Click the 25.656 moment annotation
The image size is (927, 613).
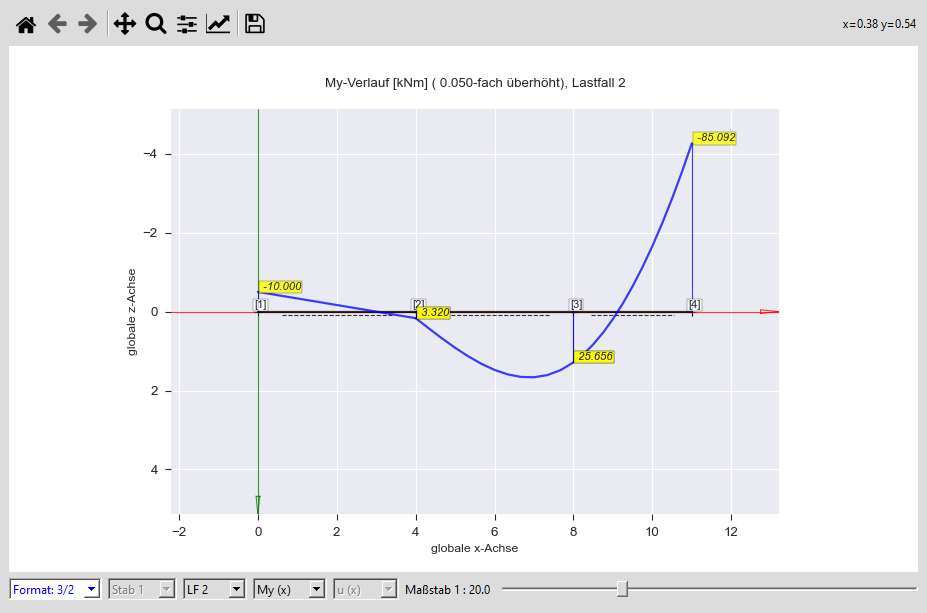coord(594,356)
